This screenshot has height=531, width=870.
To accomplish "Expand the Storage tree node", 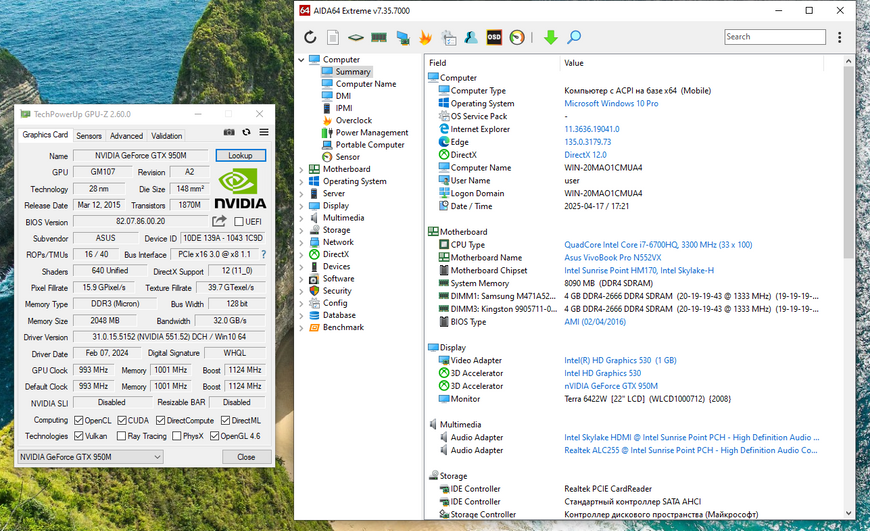I will (301, 230).
